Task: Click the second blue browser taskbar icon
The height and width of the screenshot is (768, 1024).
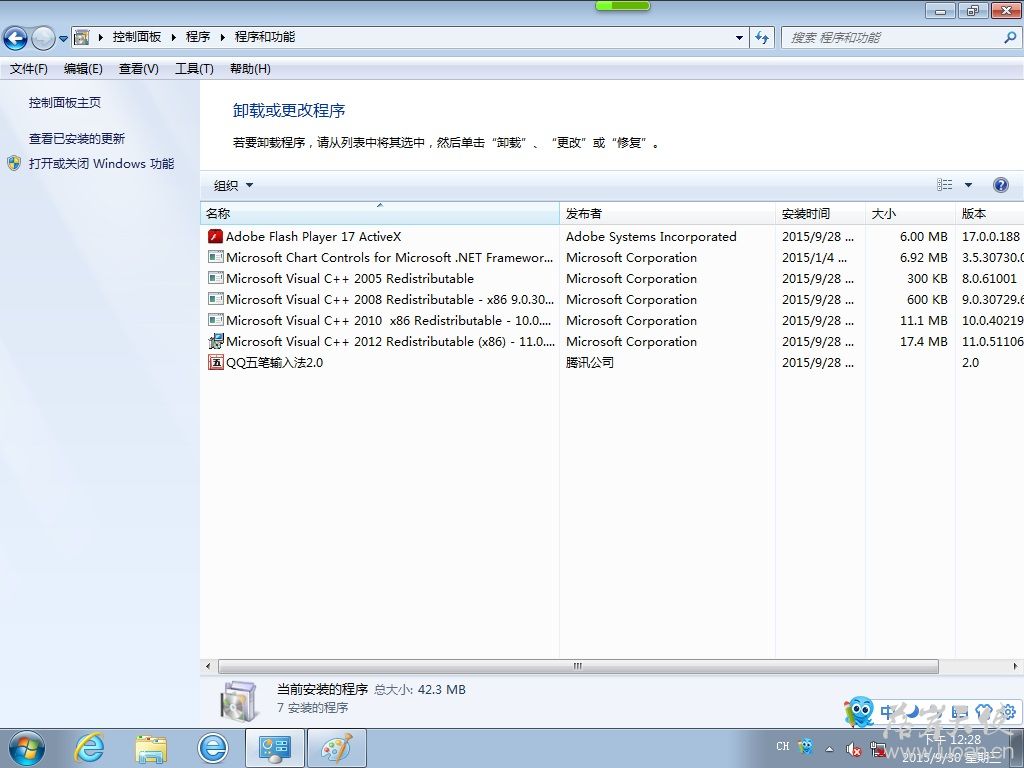Action: (213, 748)
